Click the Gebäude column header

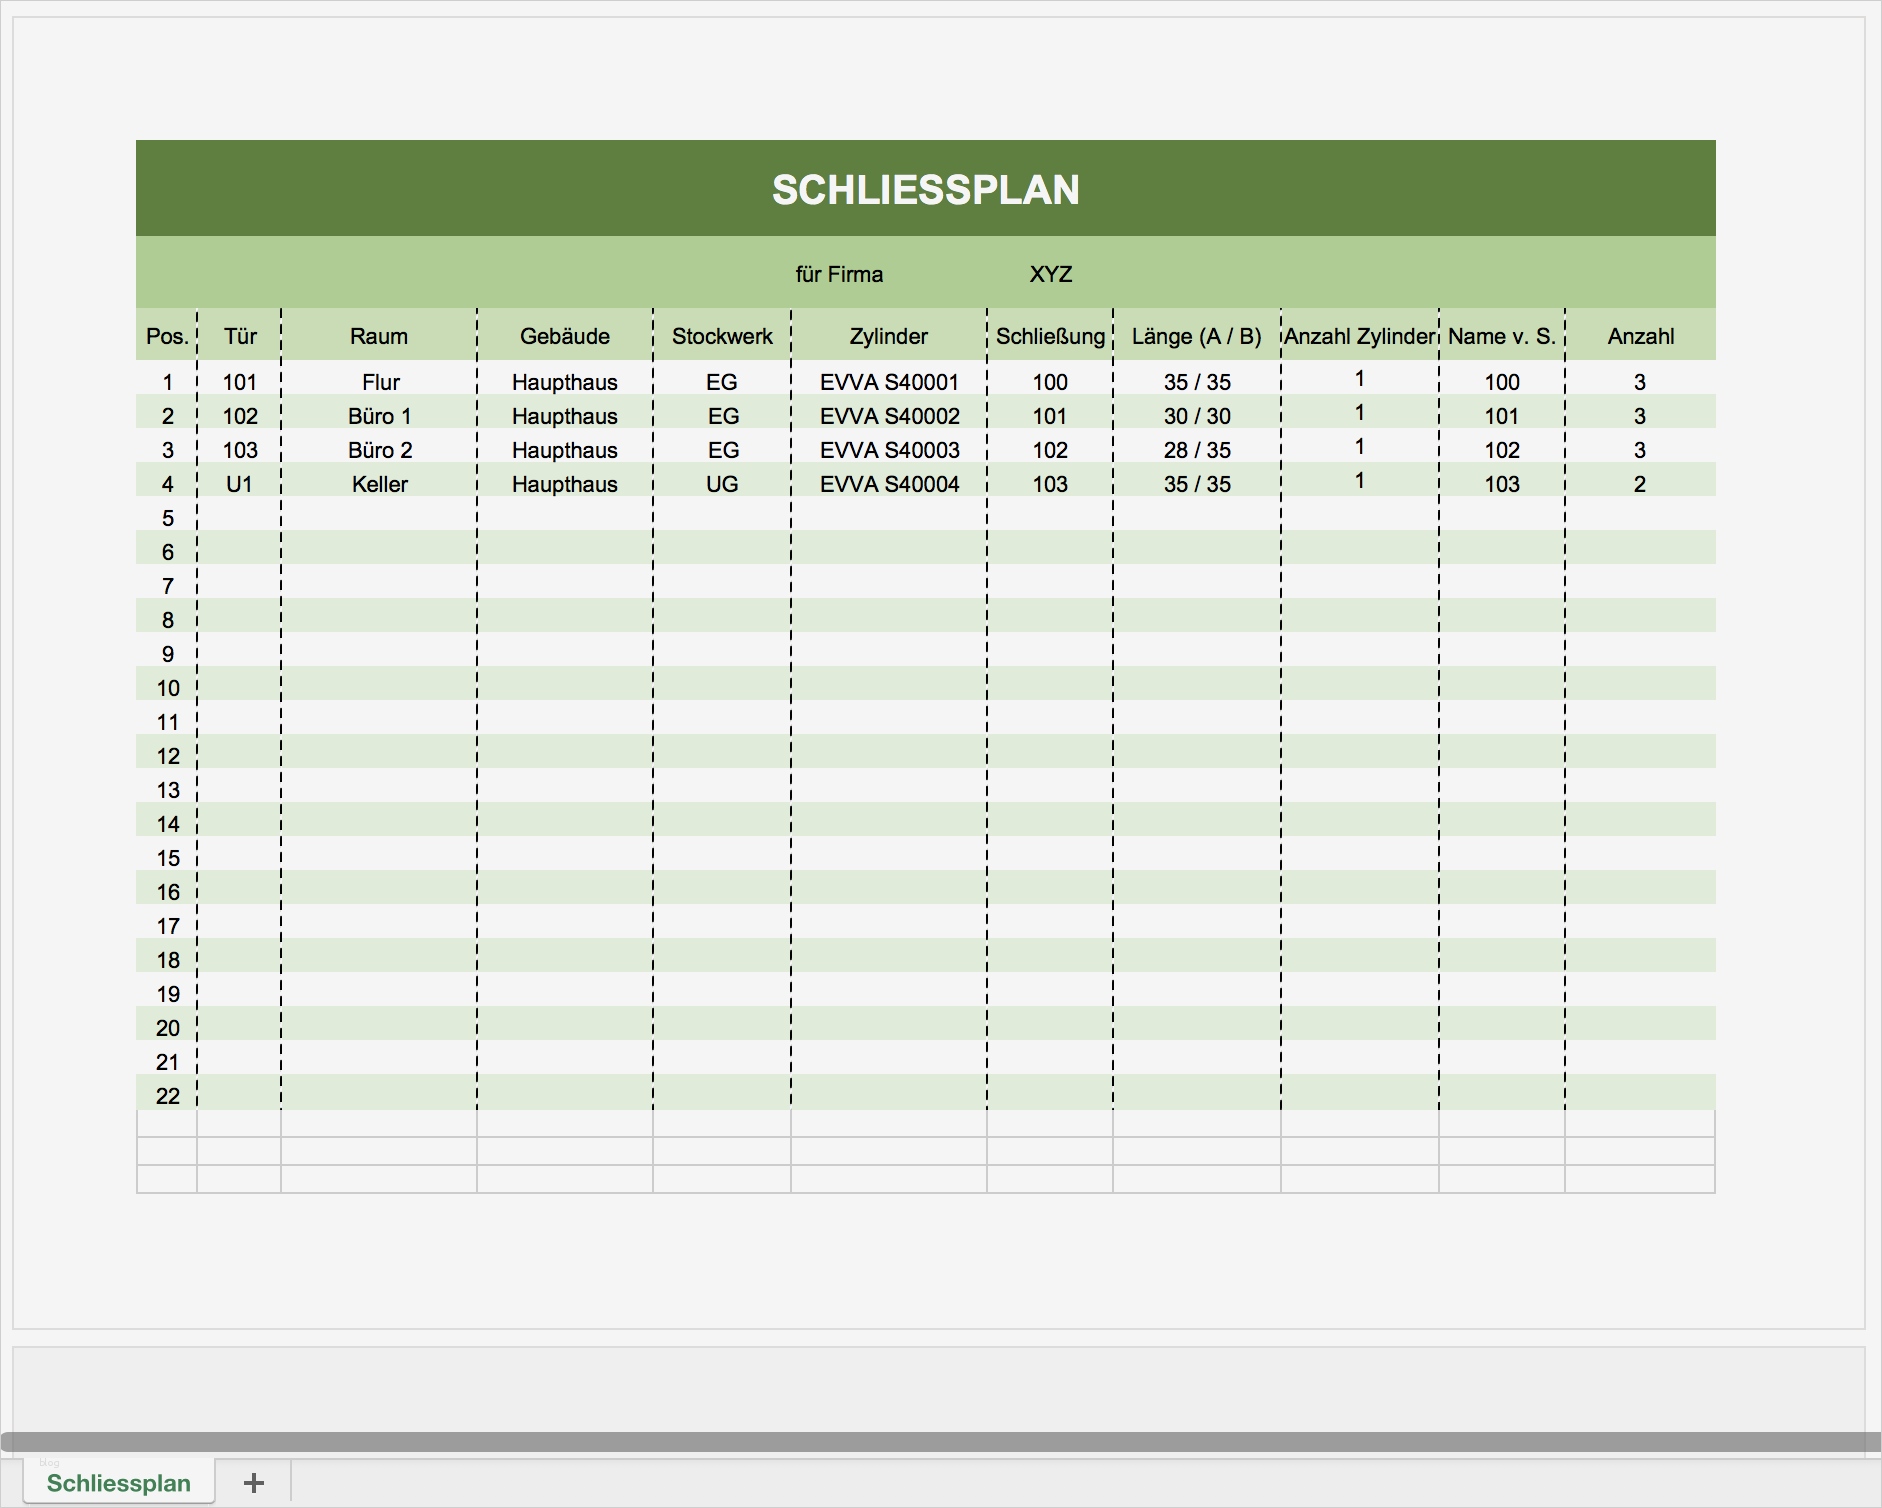tap(566, 336)
